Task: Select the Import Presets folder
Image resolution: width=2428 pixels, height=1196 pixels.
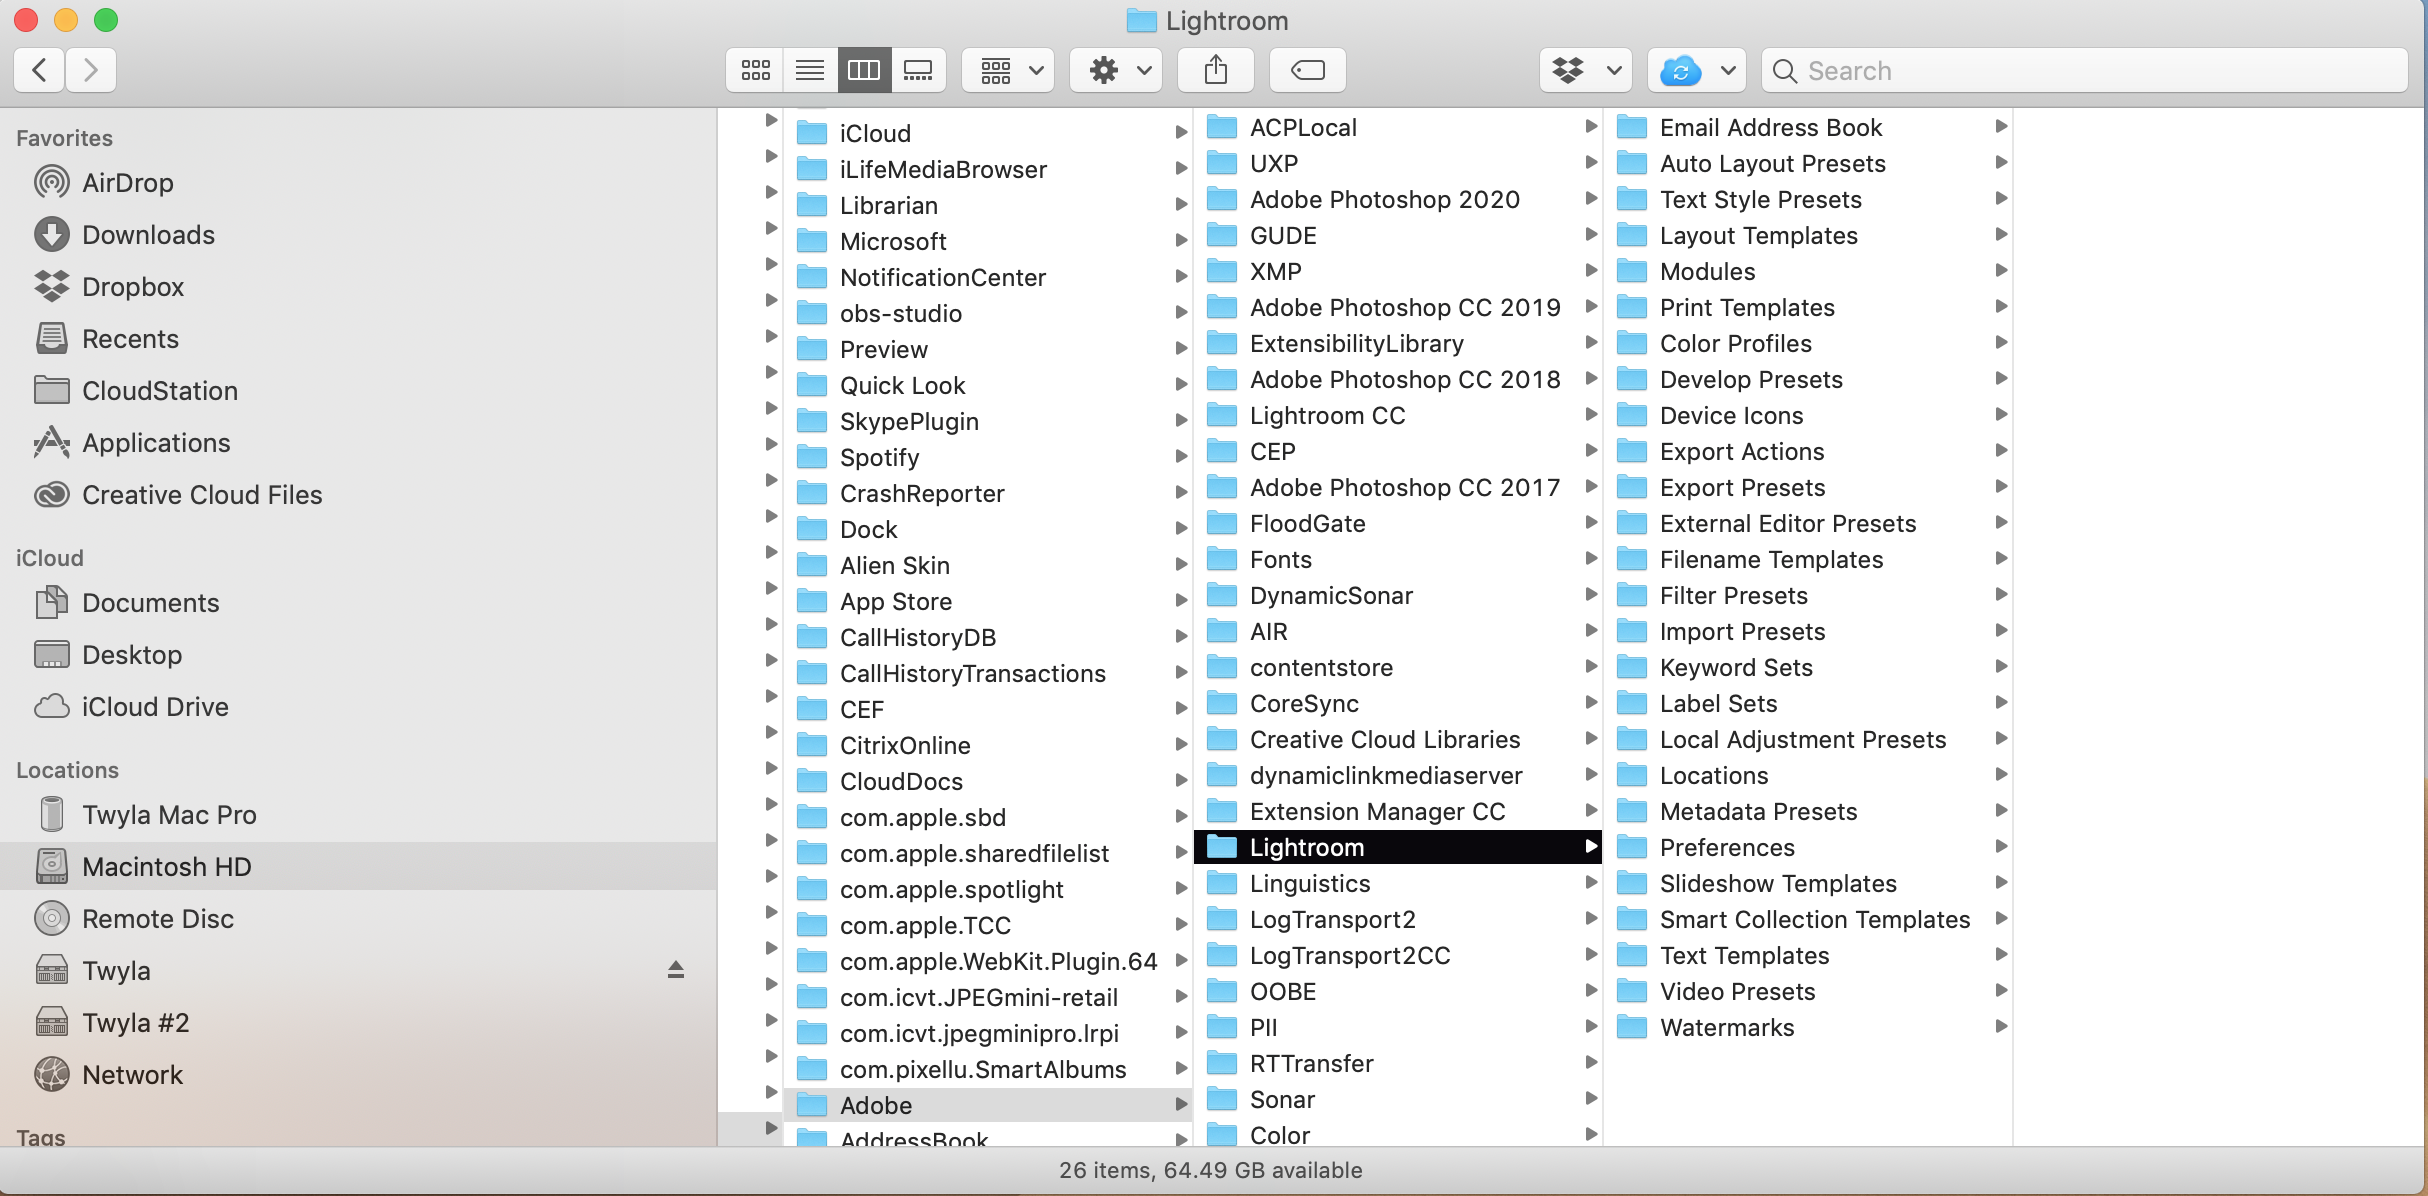Action: point(1808,631)
